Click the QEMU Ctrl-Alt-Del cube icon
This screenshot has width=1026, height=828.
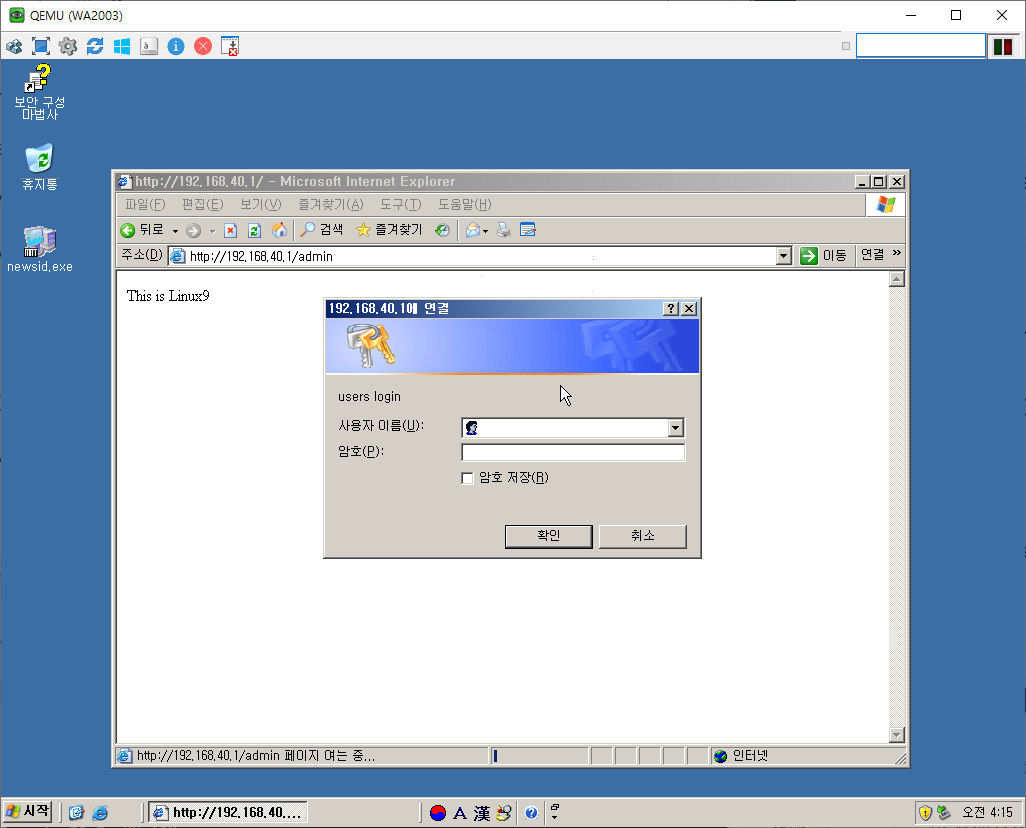(14, 46)
